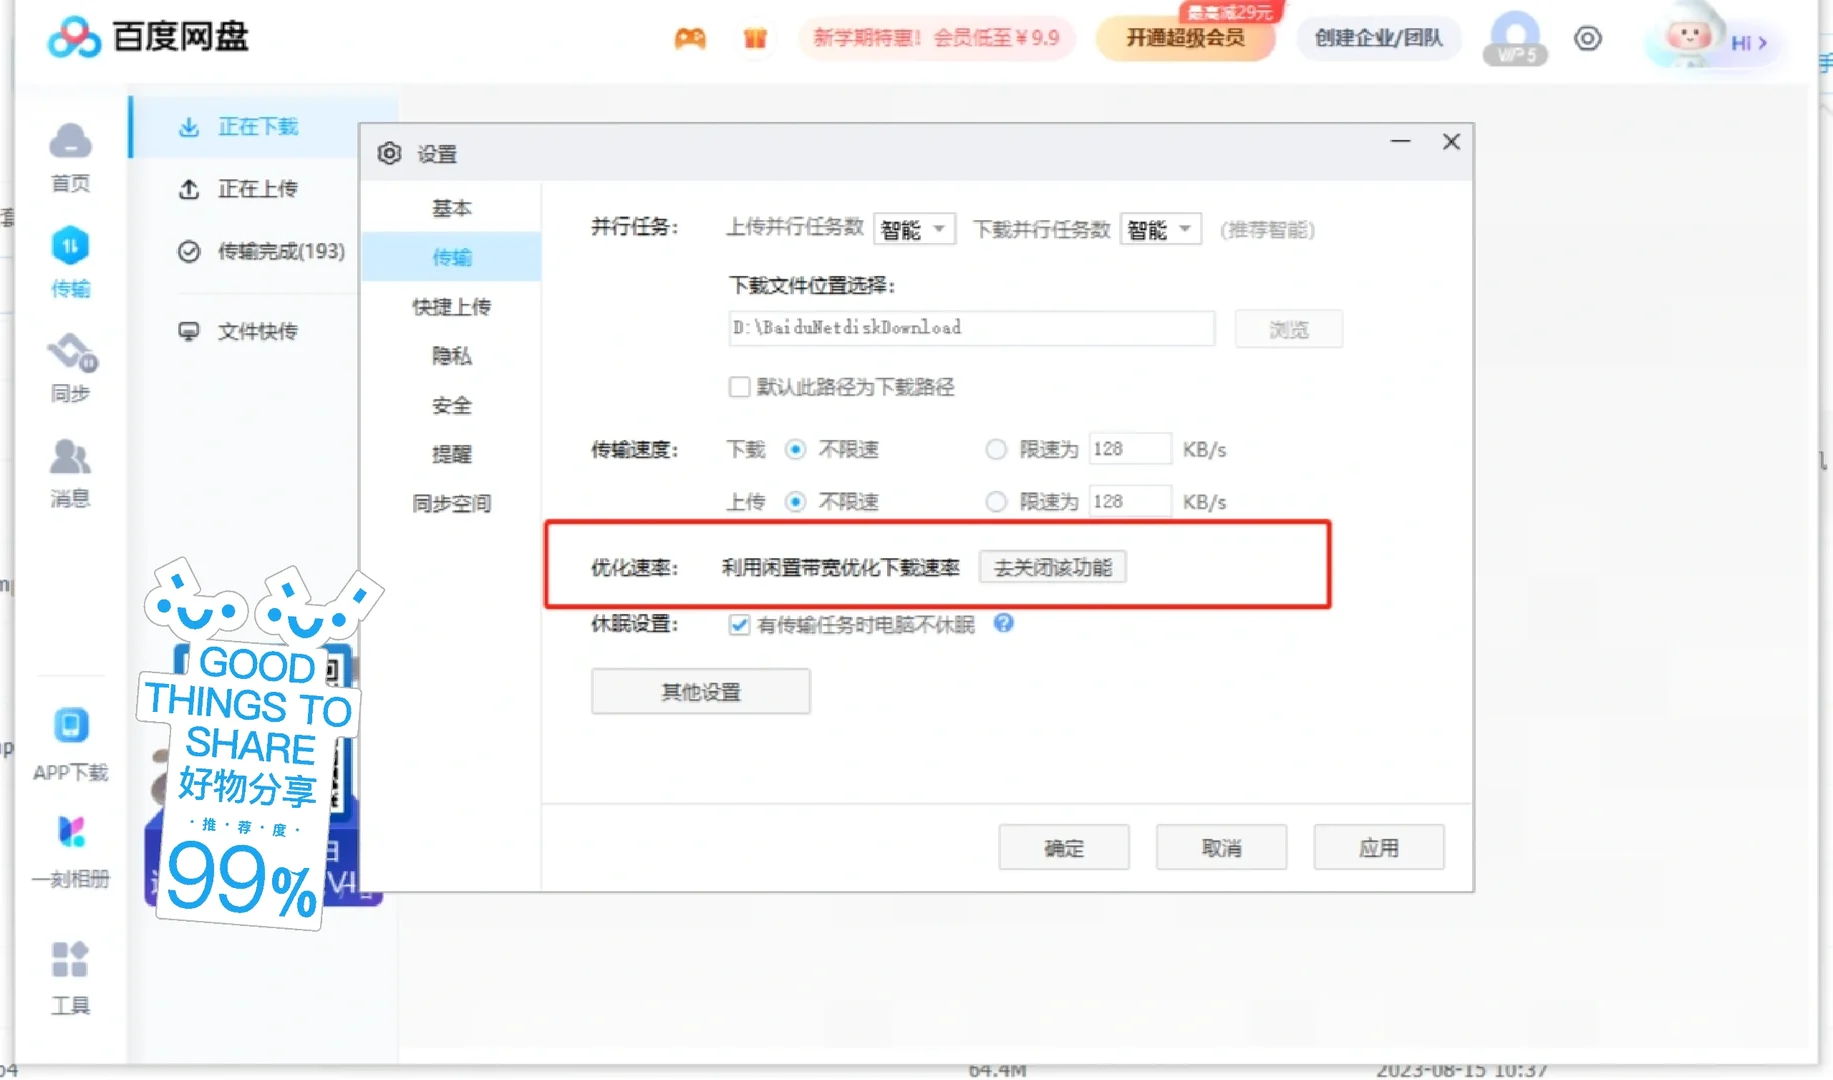Select 限速为 radio button for download speed
1833x1080 pixels.
pos(996,449)
